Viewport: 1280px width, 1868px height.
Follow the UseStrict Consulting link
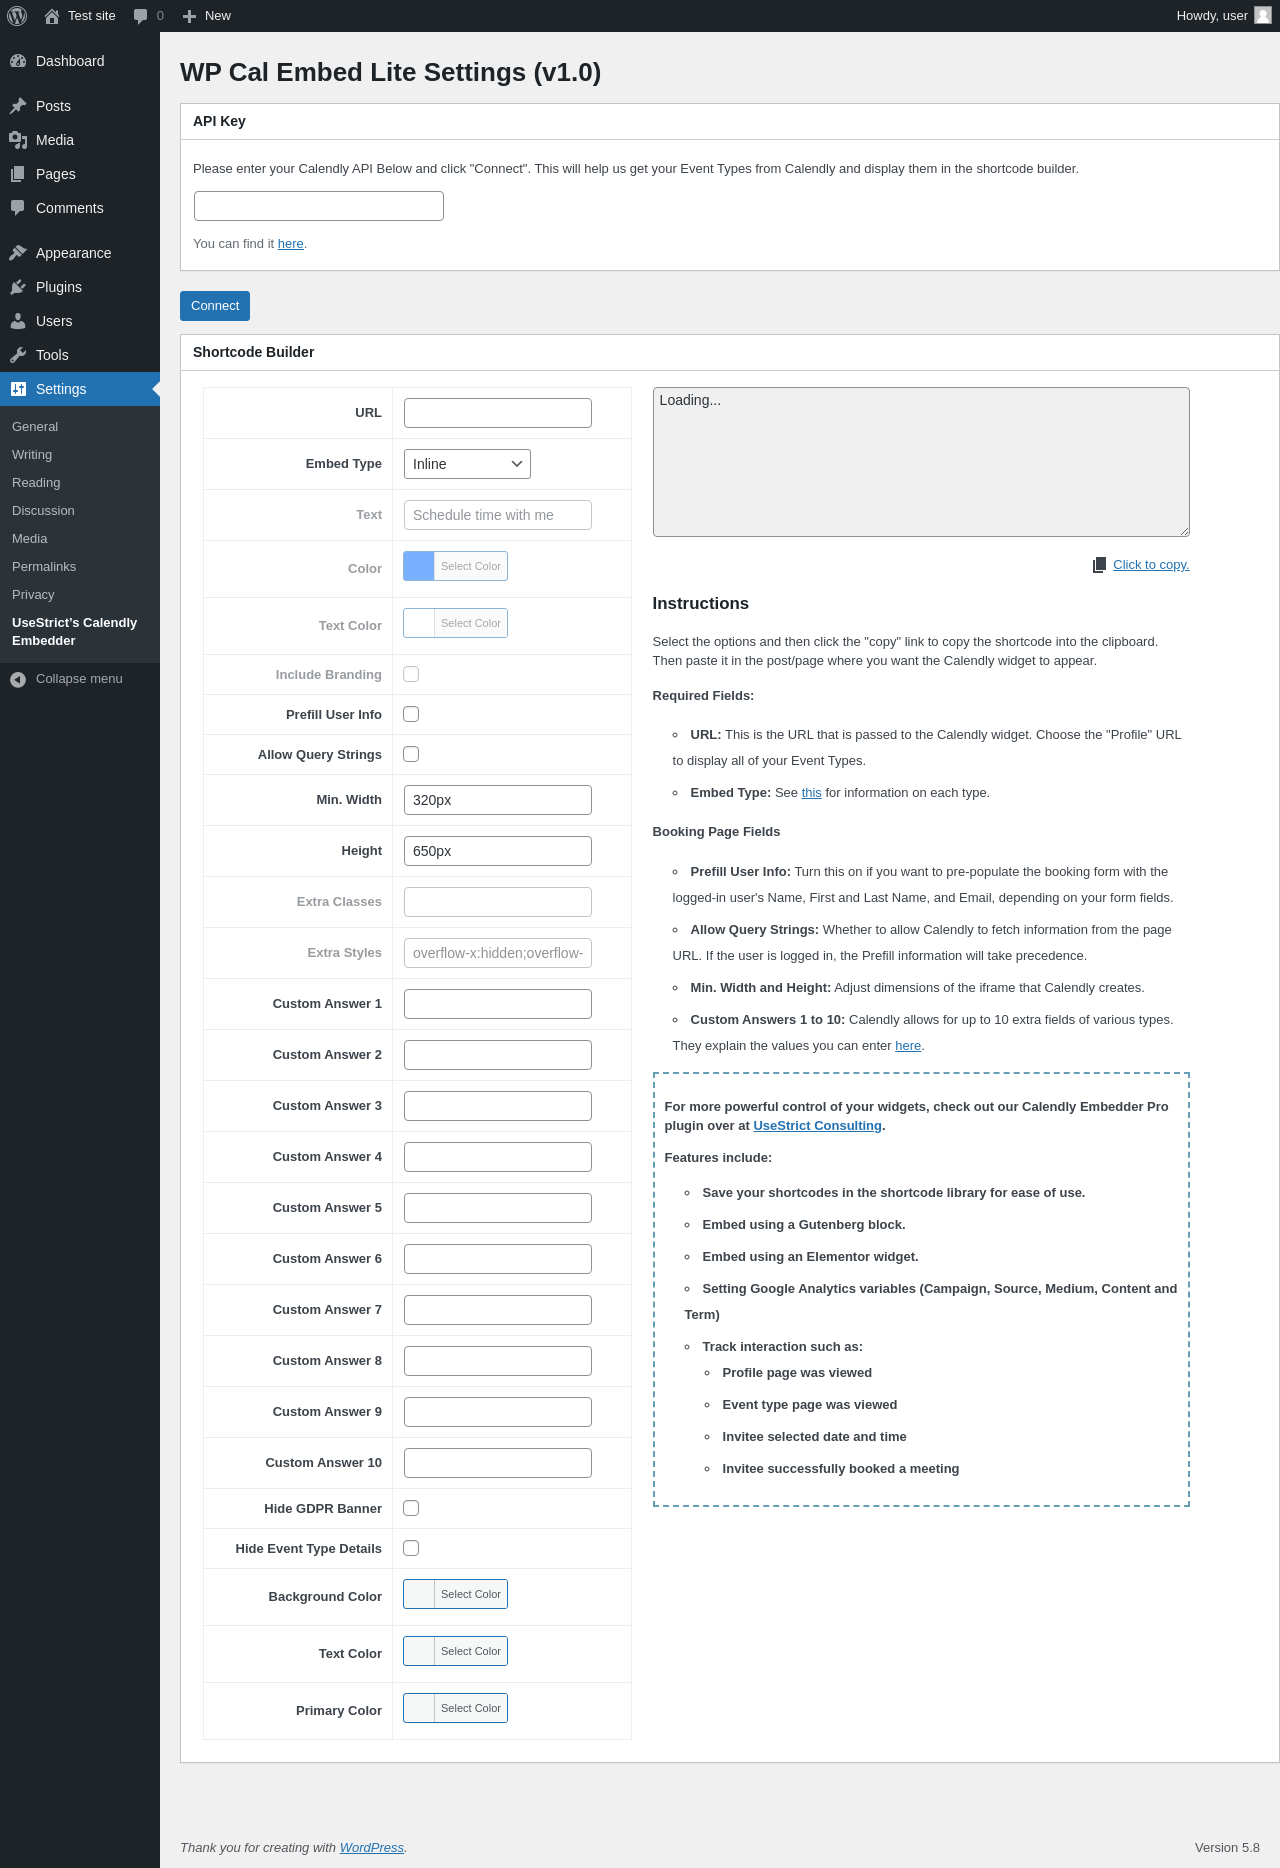(x=817, y=1126)
